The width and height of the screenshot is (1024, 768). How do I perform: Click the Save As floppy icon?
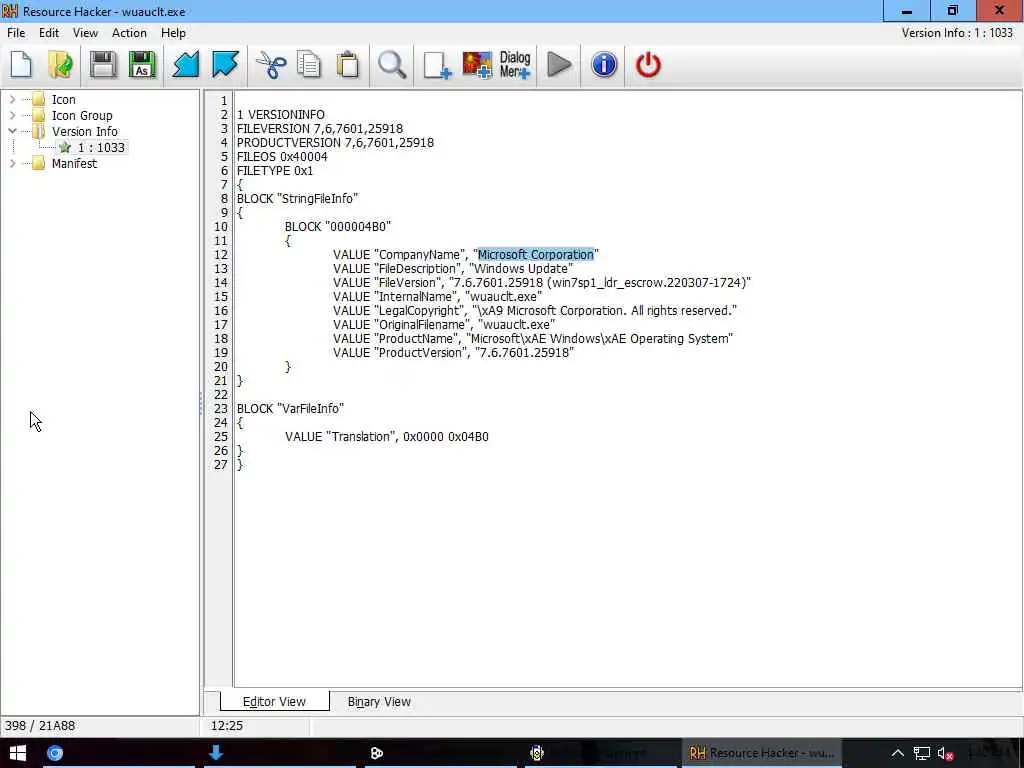click(x=142, y=65)
